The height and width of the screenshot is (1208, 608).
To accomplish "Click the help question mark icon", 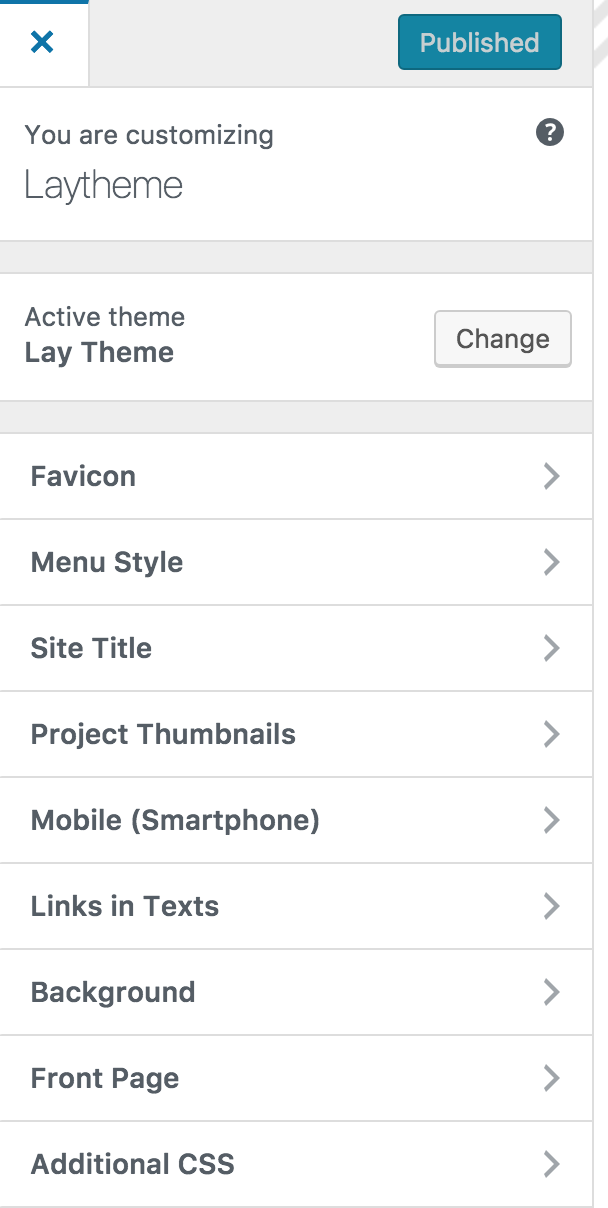I will (550, 133).
